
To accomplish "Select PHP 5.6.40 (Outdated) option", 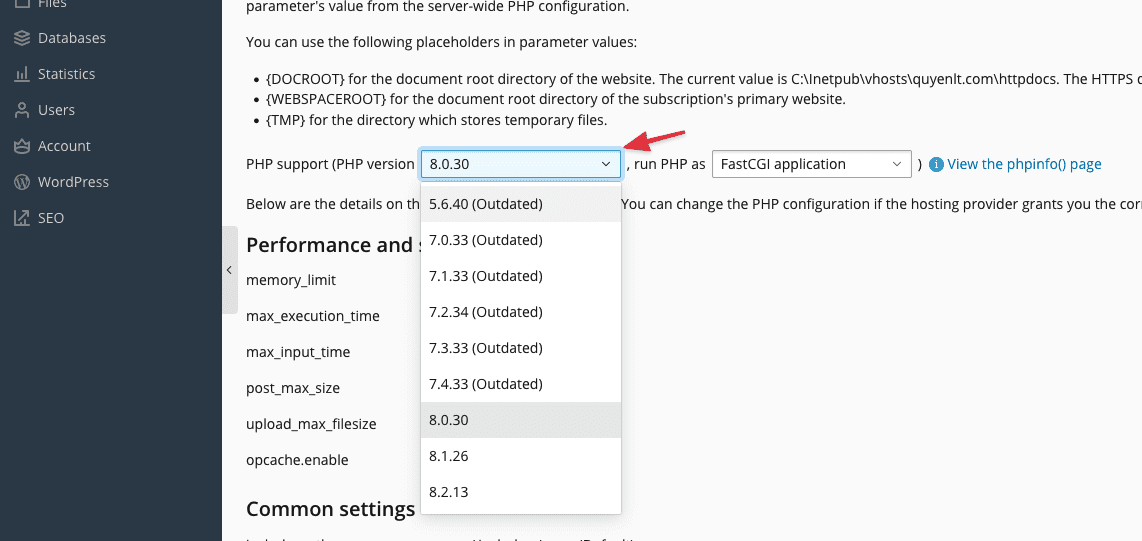I will pyautogui.click(x=486, y=204).
